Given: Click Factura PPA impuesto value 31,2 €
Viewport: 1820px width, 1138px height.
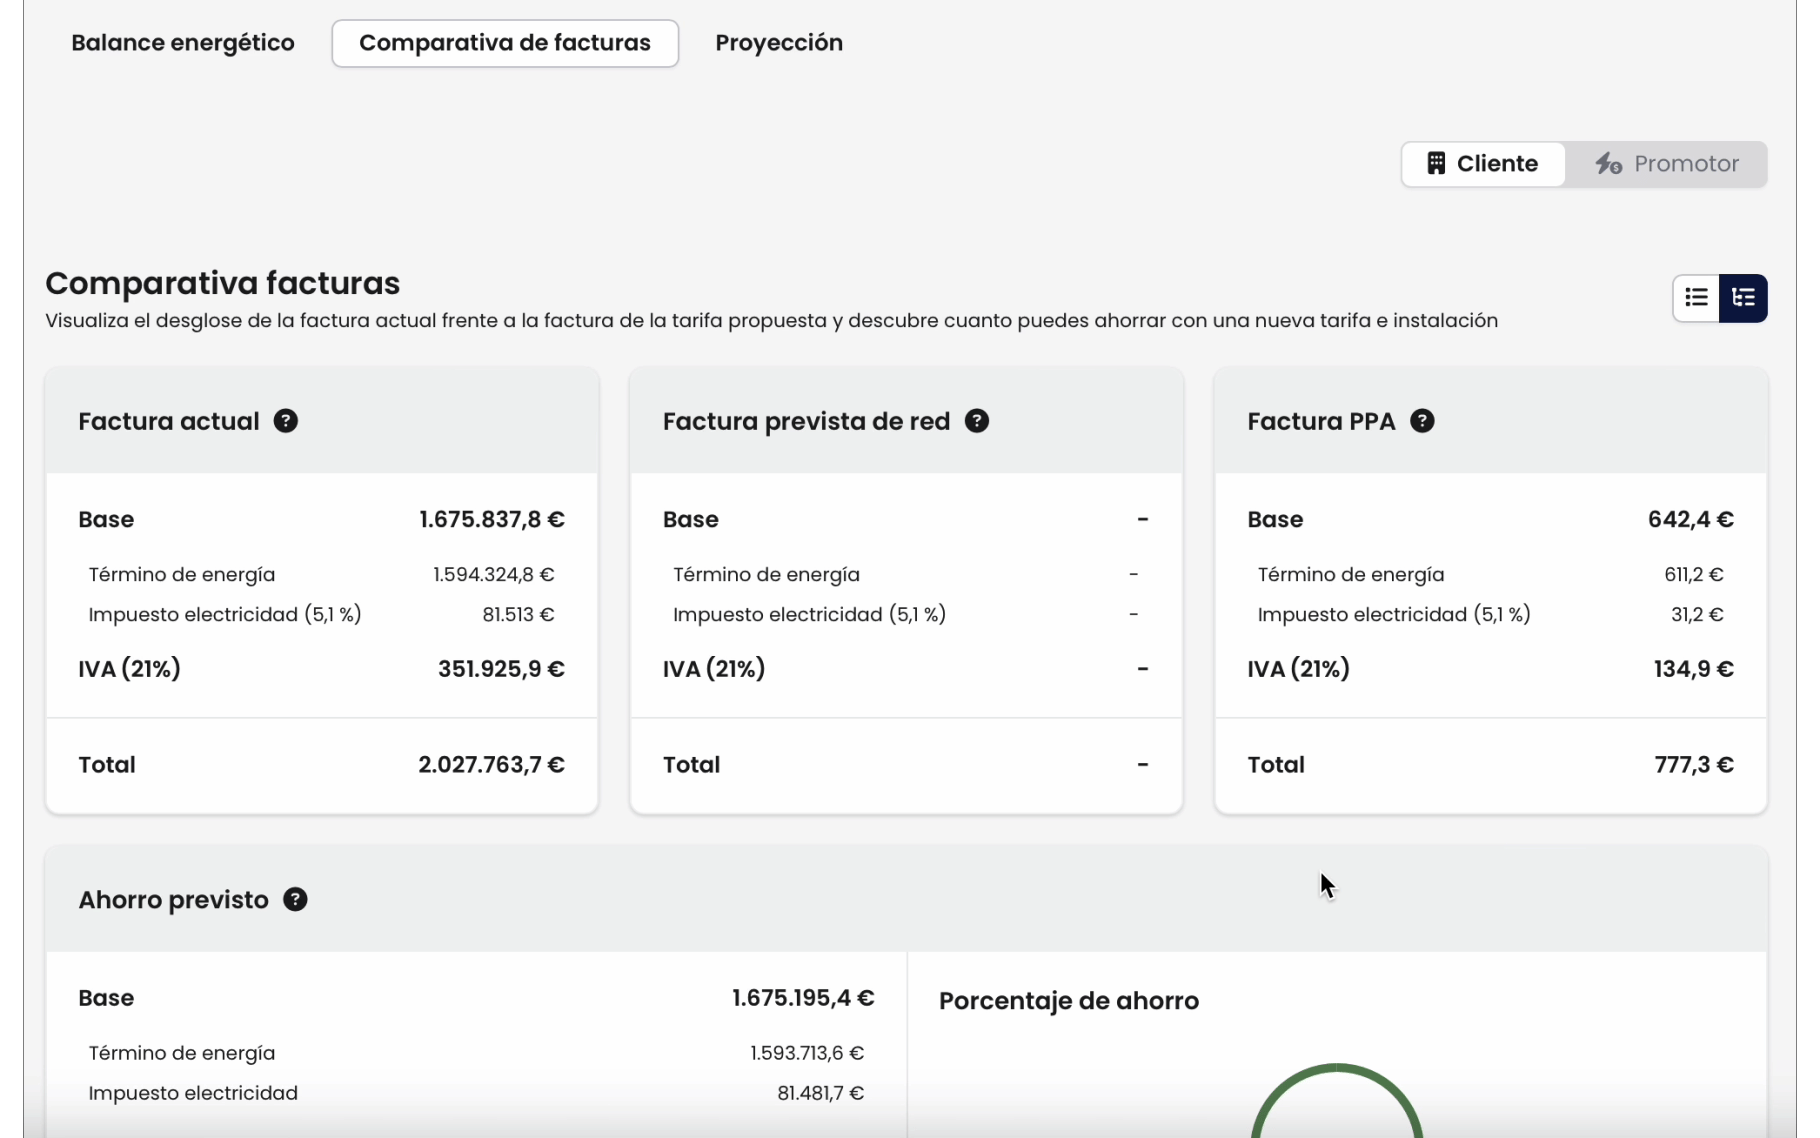Looking at the screenshot, I should point(1697,614).
